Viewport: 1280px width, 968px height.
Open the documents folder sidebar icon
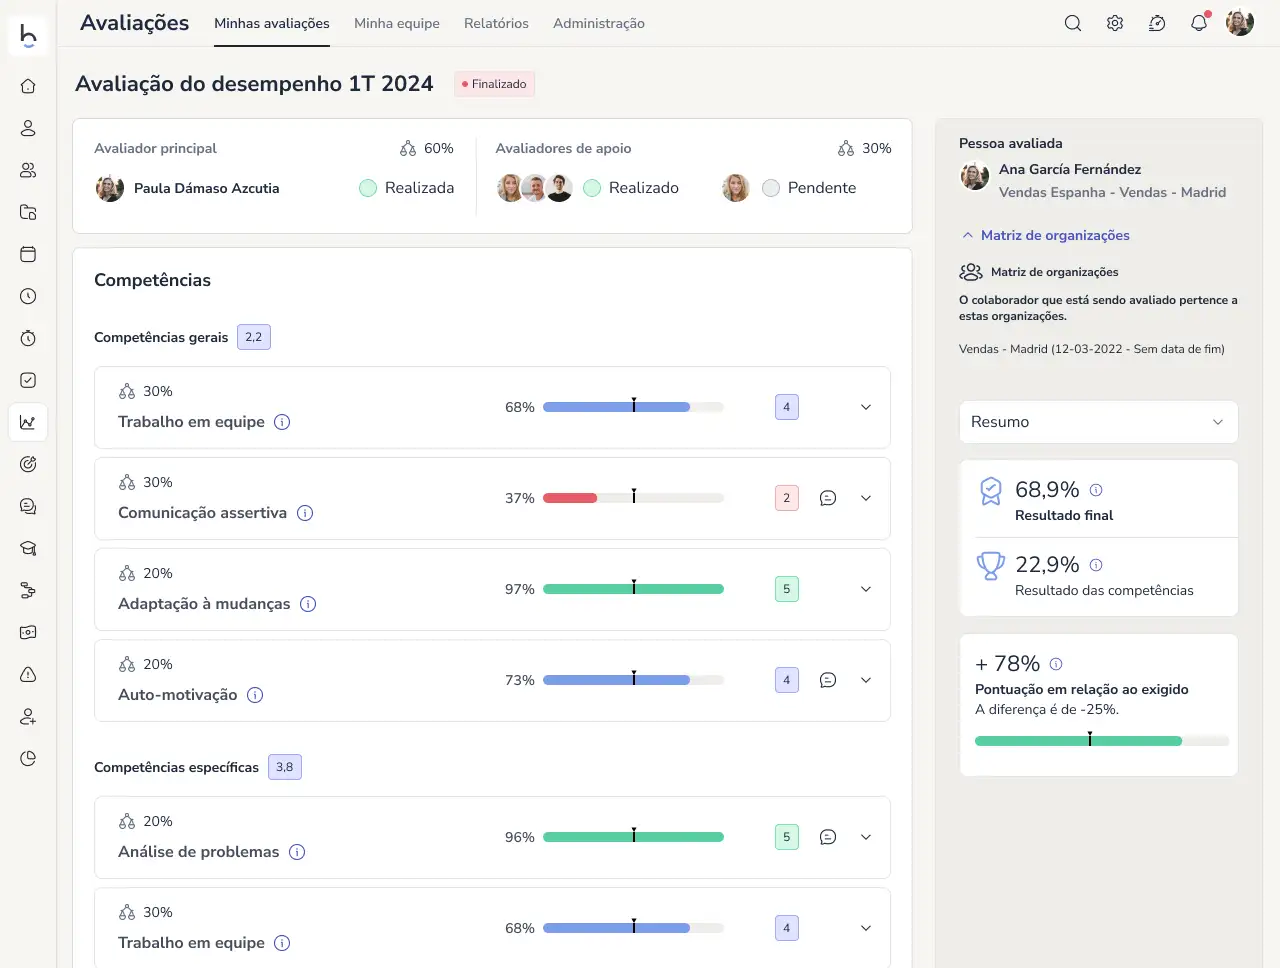[x=28, y=212]
